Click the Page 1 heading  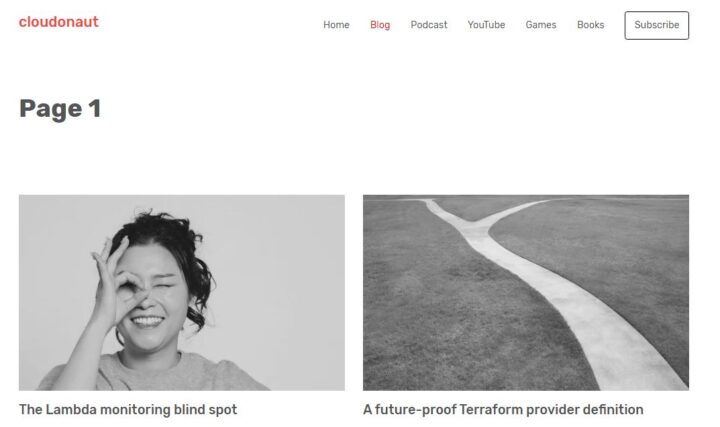coord(60,109)
